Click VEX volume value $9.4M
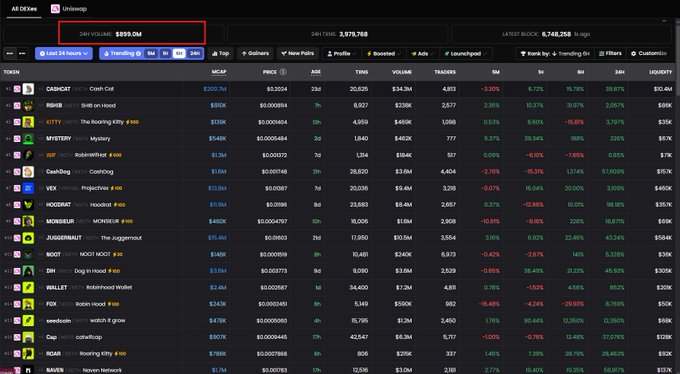Screen dimensions: 680x374 tap(403, 188)
